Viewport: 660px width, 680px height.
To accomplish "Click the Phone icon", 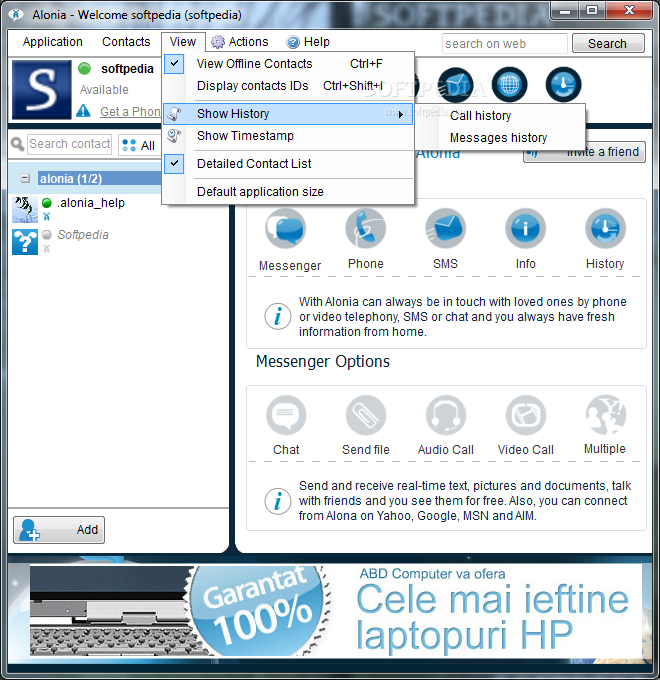I will coord(366,228).
